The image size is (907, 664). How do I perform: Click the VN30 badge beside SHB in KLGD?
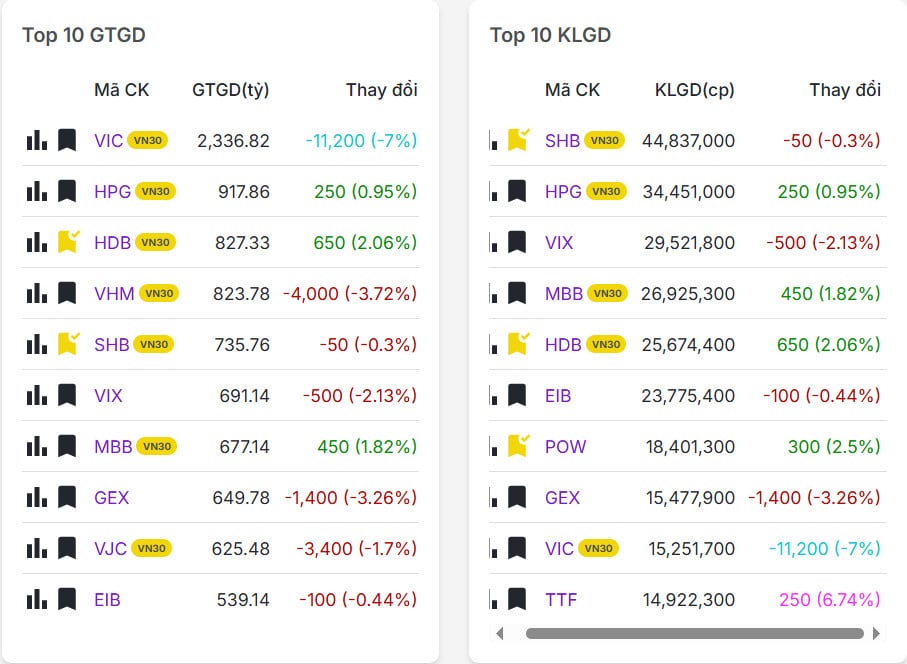[x=611, y=141]
